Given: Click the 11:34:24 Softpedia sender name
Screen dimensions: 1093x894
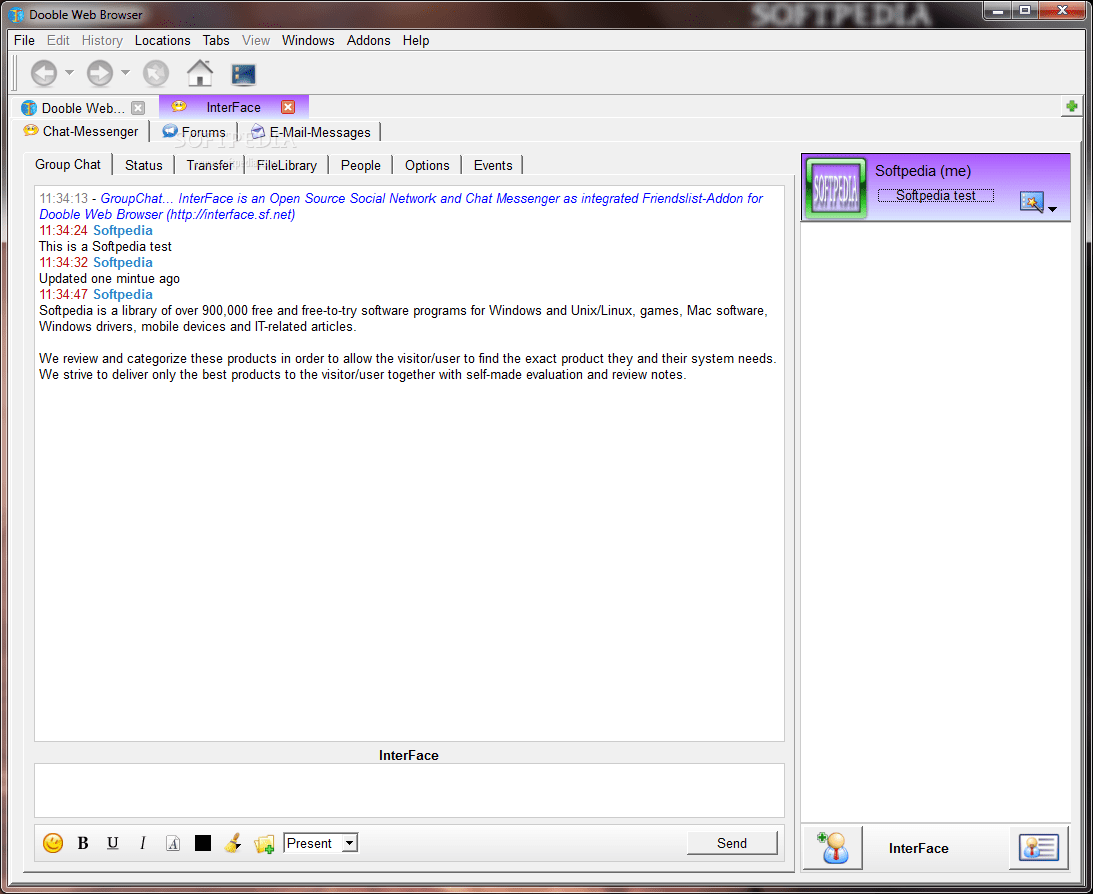Looking at the screenshot, I should [123, 230].
